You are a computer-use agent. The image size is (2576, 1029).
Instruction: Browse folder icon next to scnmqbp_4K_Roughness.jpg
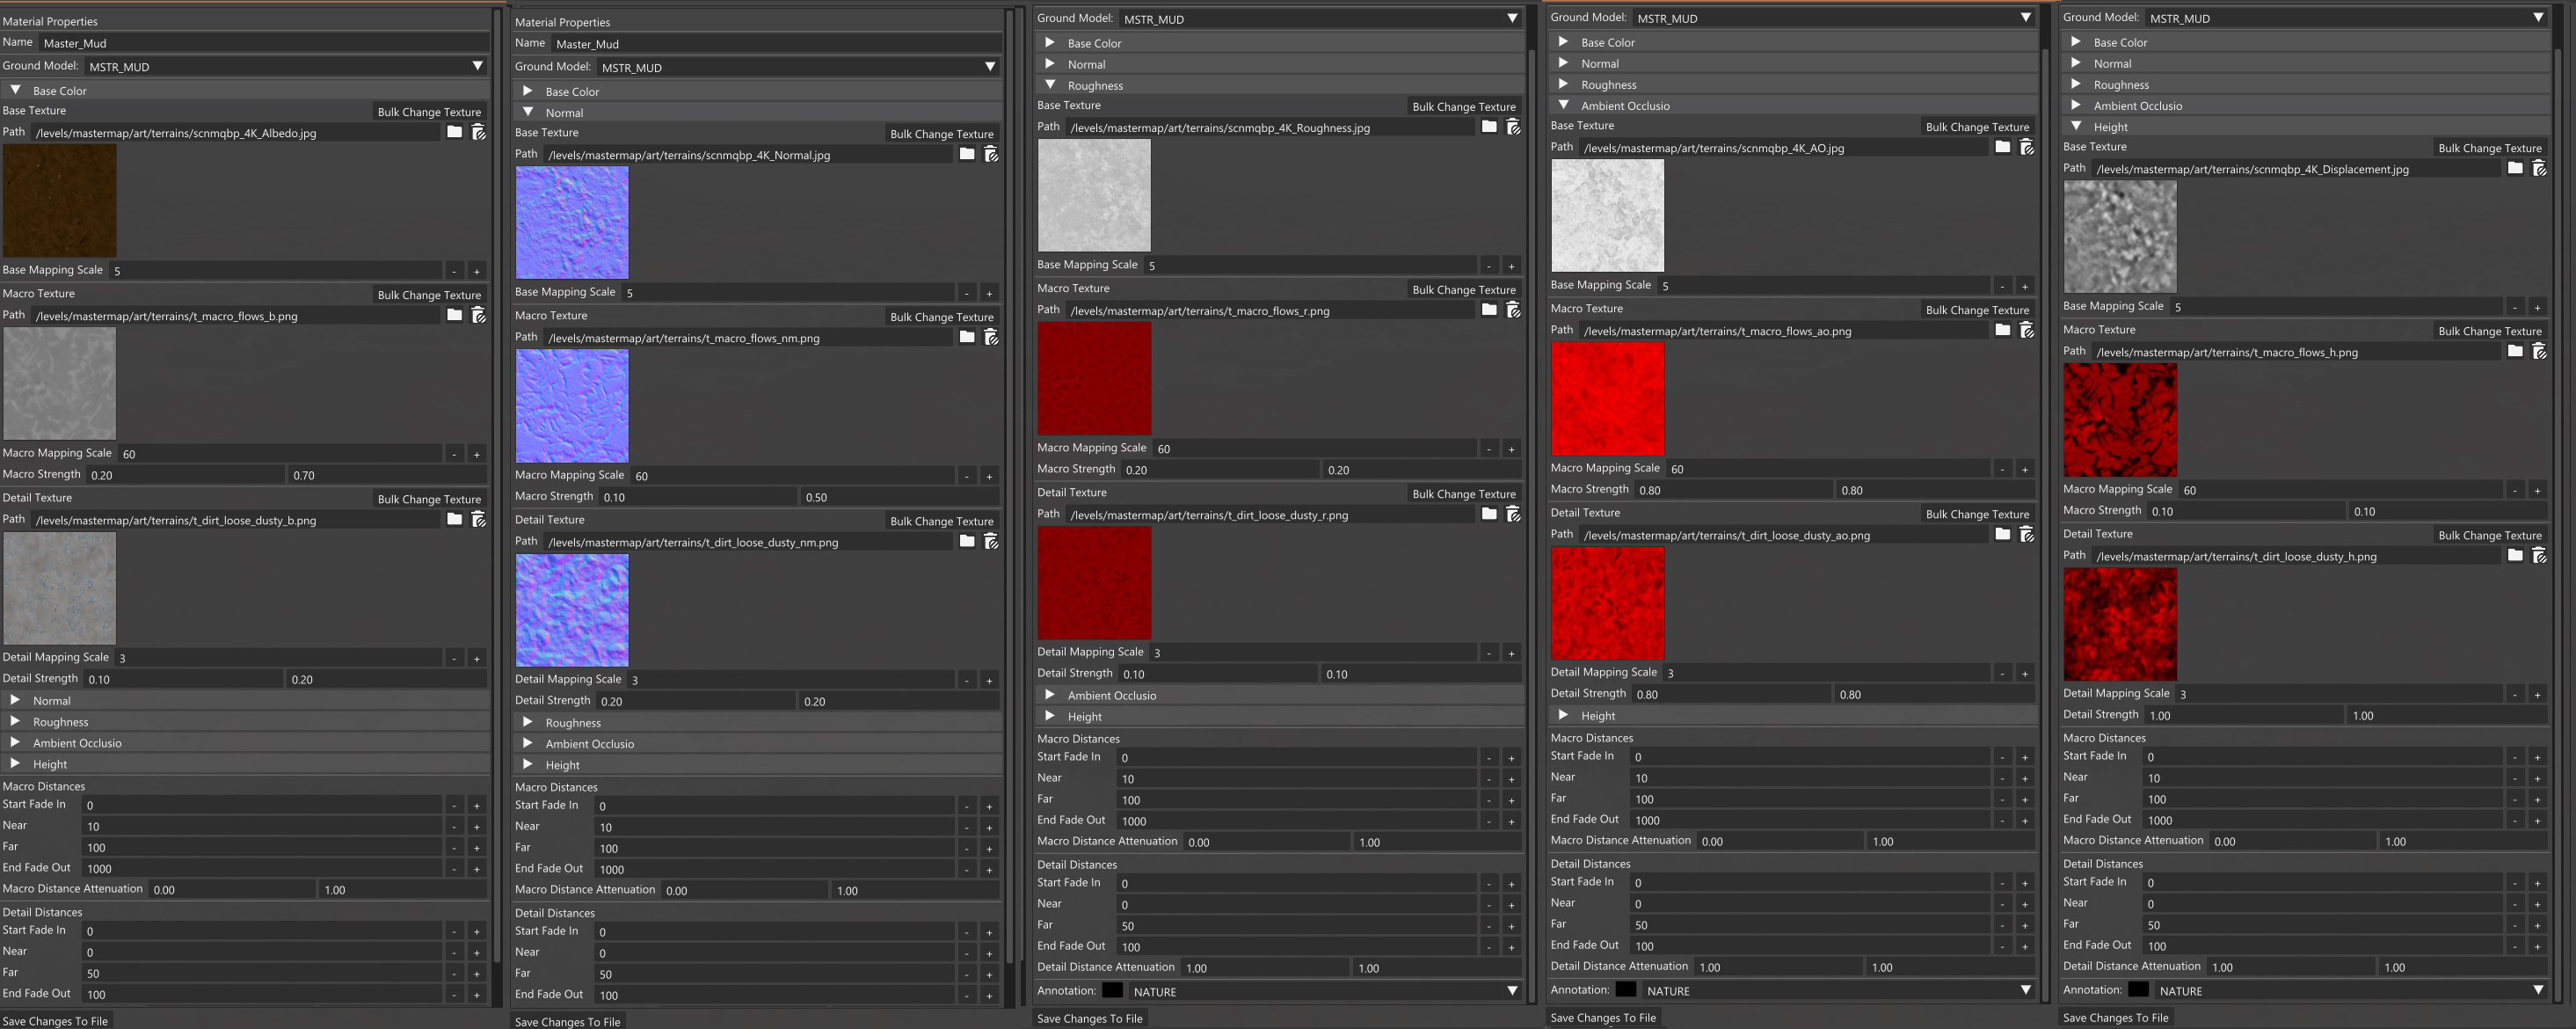(1489, 127)
